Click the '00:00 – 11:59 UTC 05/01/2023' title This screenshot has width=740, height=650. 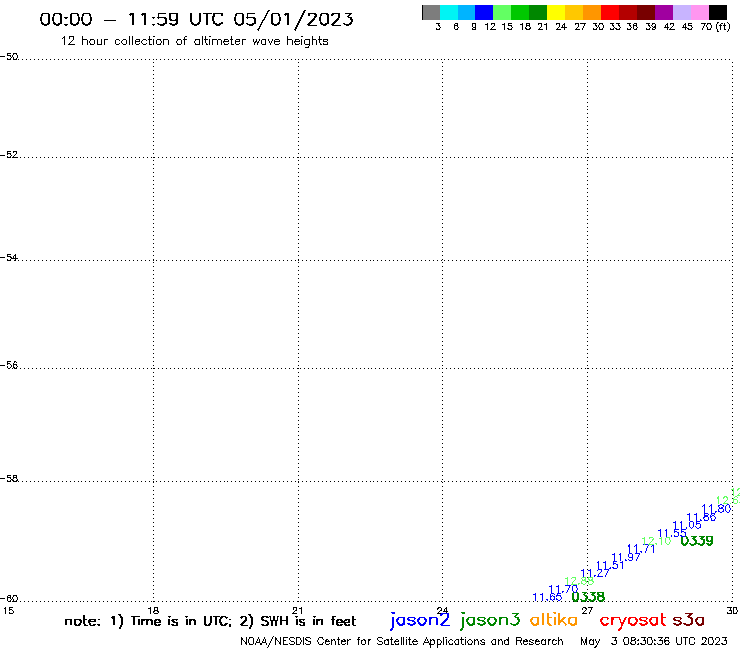pyautogui.click(x=196, y=19)
